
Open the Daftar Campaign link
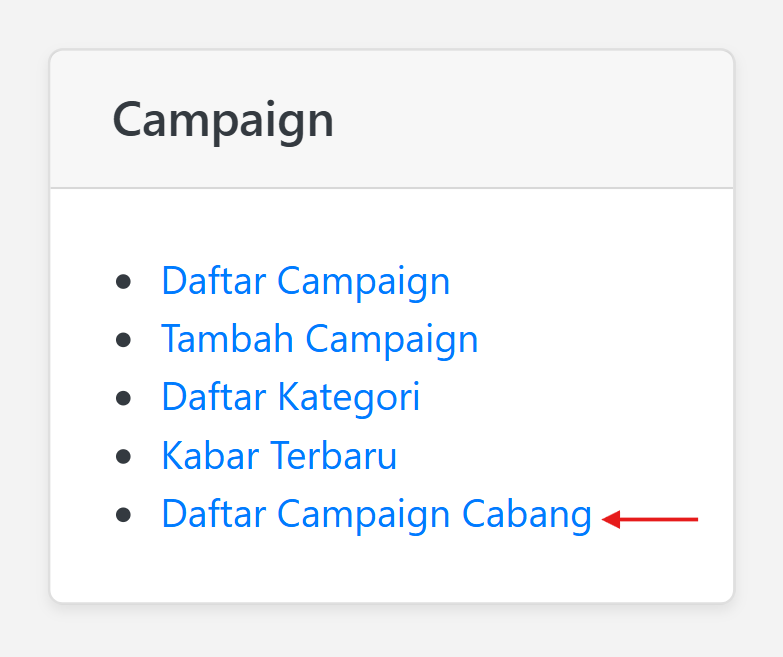tap(305, 281)
